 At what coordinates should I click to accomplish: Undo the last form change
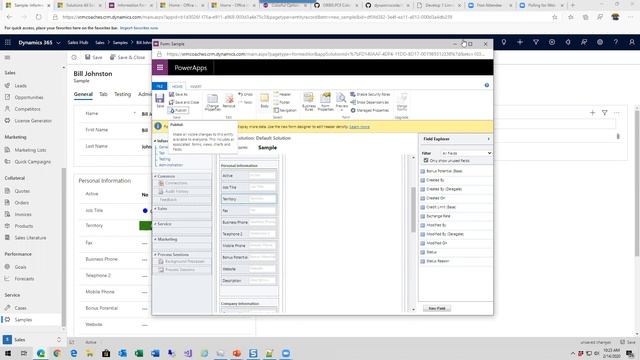pos(245,94)
